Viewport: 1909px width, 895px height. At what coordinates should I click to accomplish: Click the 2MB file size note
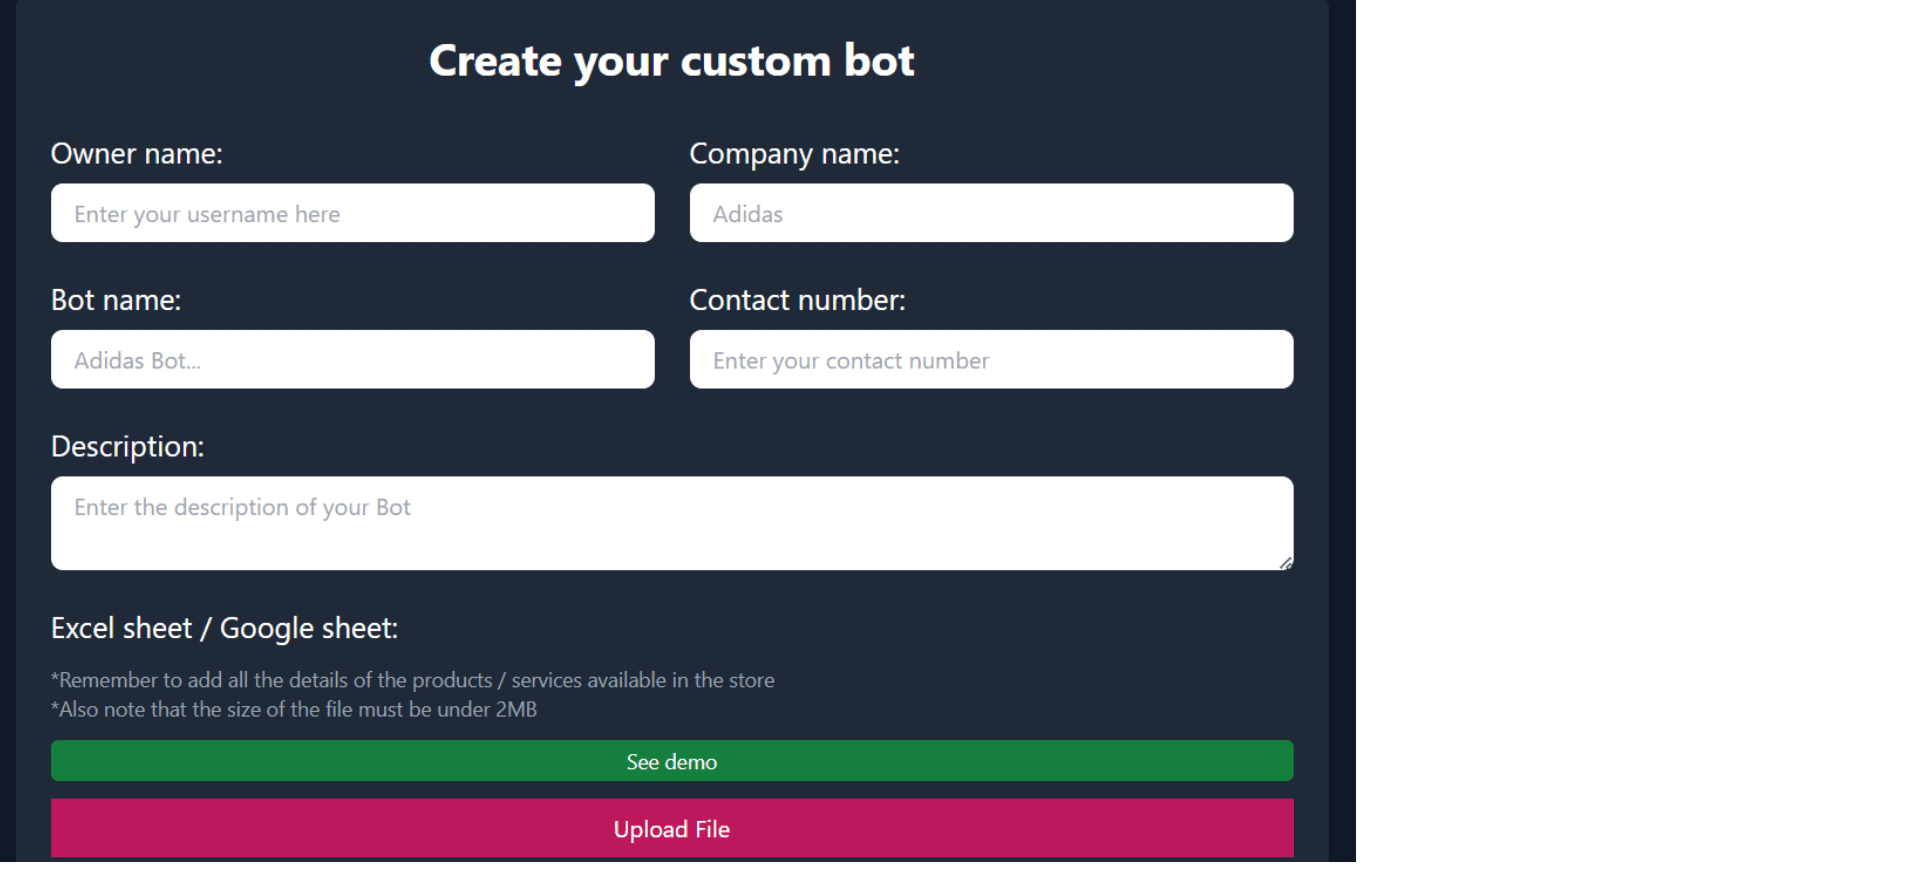294,710
